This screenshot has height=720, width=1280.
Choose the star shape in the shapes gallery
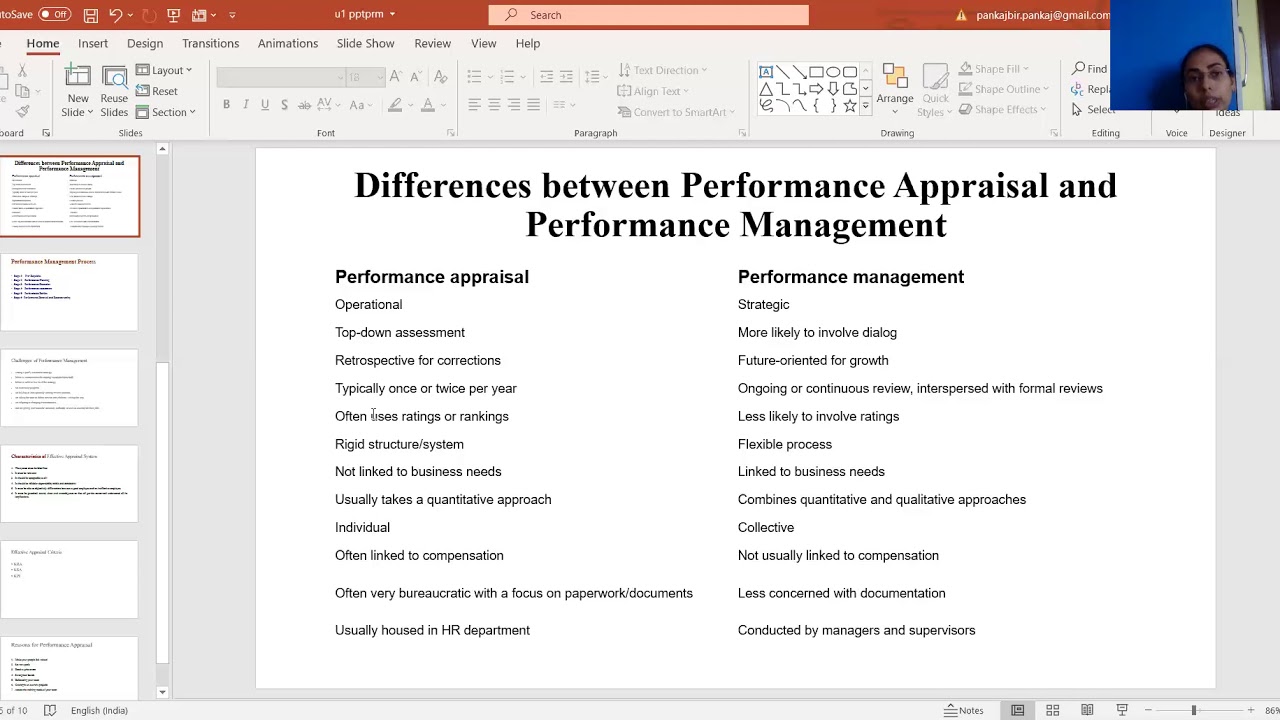point(850,105)
